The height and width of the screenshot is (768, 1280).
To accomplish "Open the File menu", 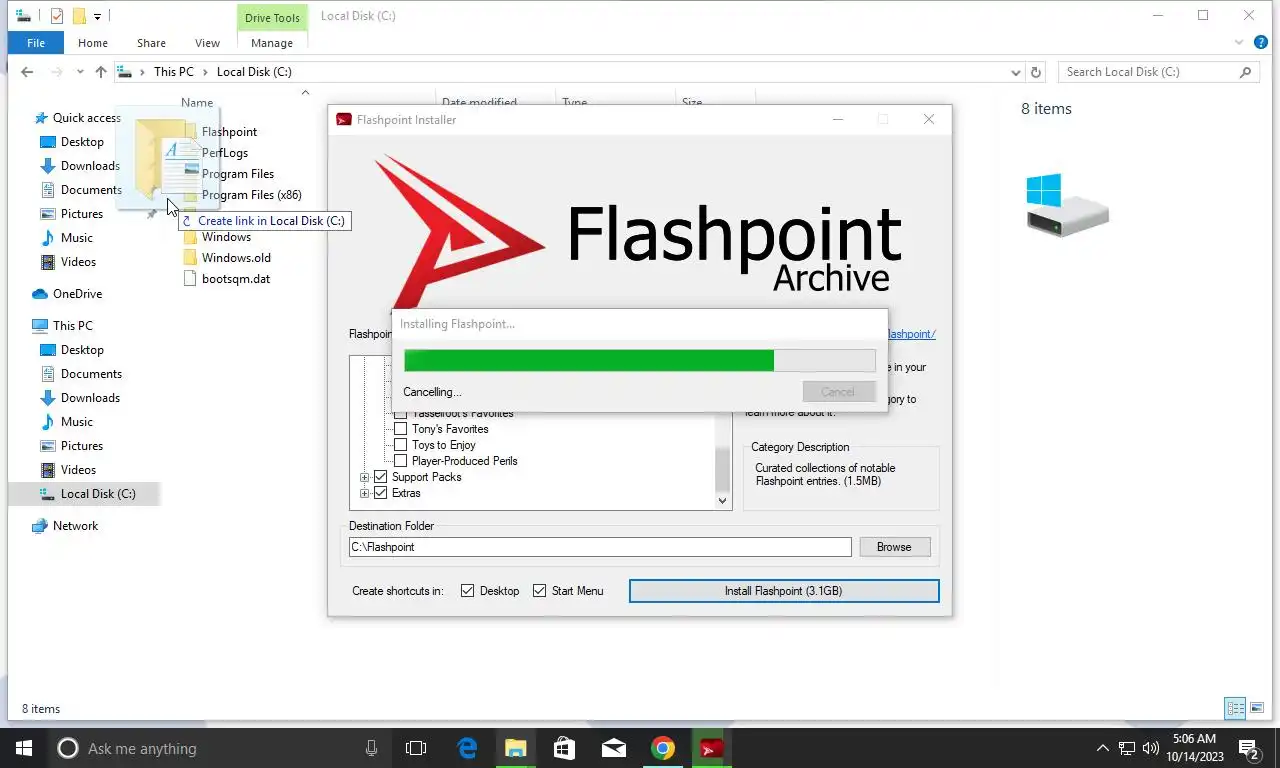I will coord(36,43).
